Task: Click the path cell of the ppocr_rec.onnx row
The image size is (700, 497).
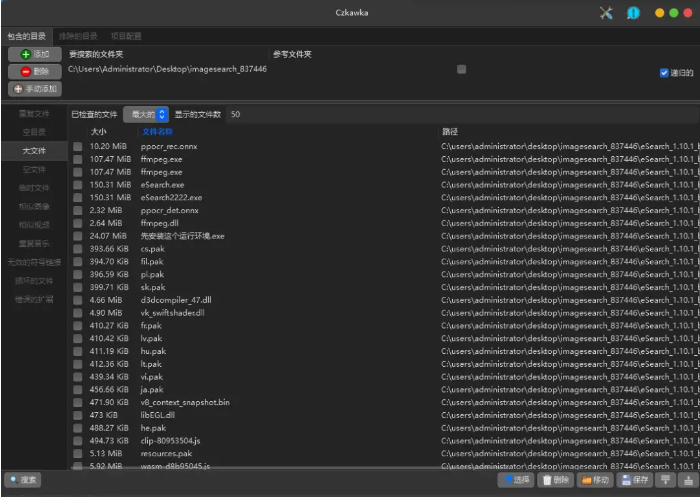Action: (570, 146)
